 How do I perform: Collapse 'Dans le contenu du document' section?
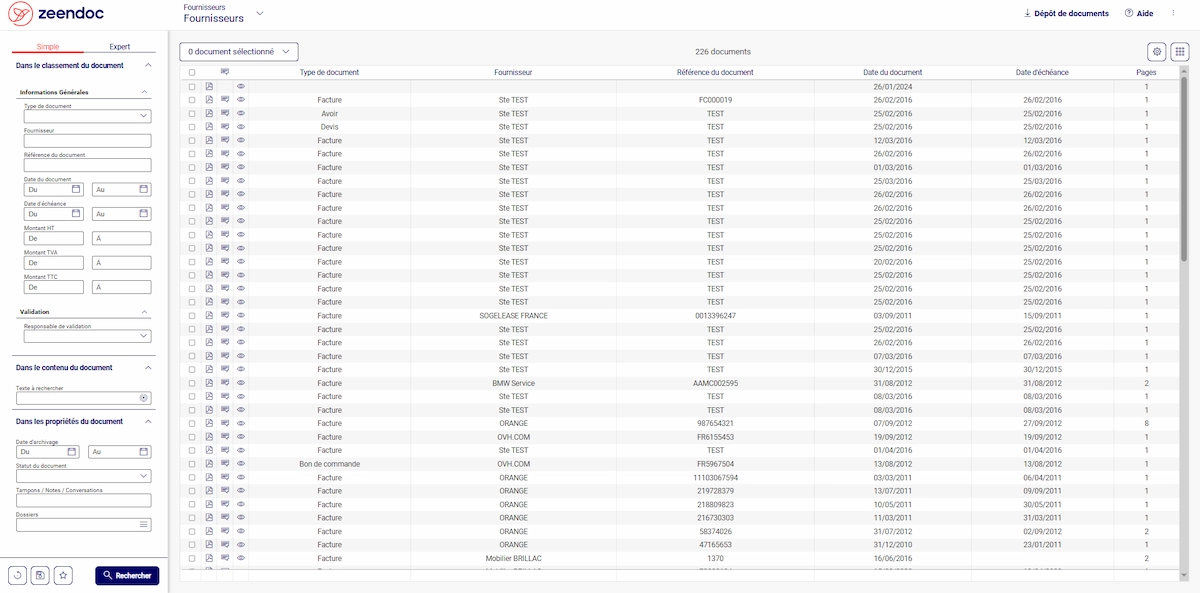click(148, 367)
